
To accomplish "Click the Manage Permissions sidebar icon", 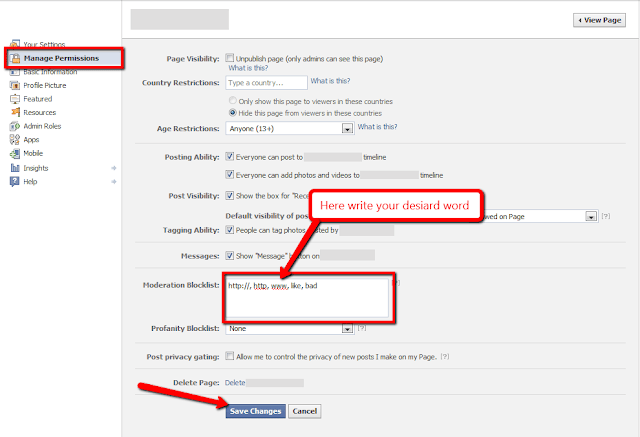I will pyautogui.click(x=15, y=58).
